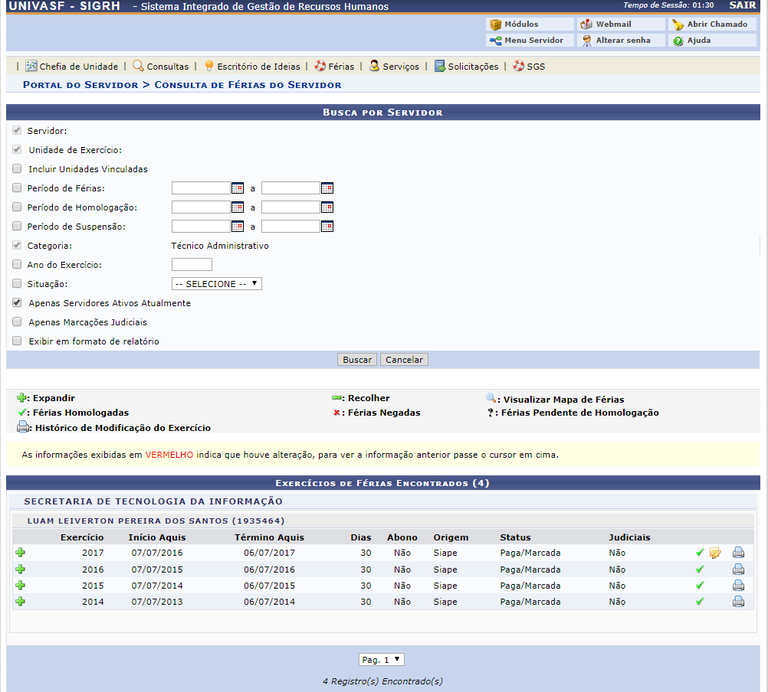768x692 pixels.
Task: Enable Incluir Unidades Vinculadas checkbox
Action: 17,169
